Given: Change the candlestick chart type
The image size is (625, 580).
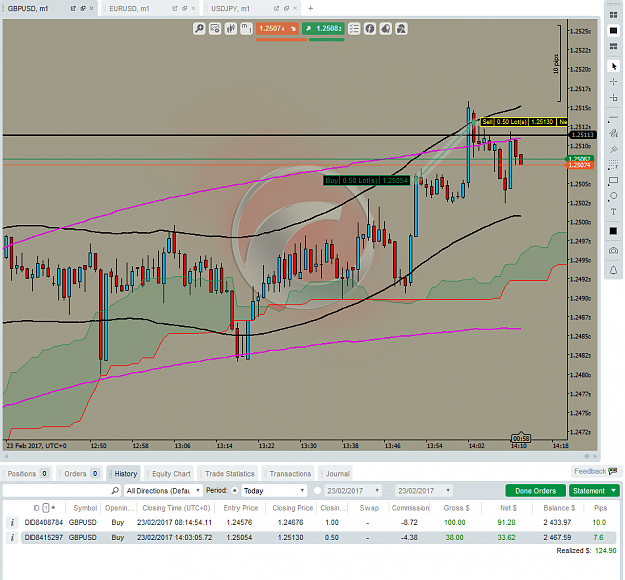Looking at the screenshot, I should 231,29.
